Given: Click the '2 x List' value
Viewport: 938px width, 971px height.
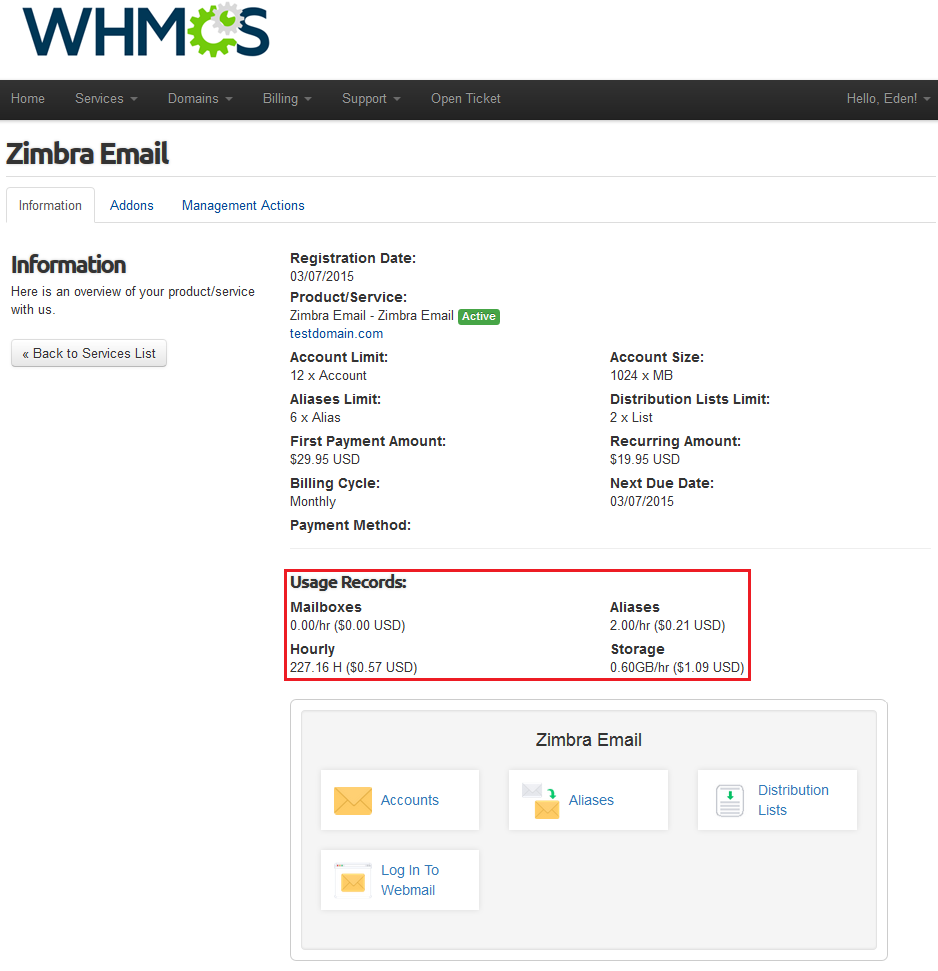Looking at the screenshot, I should pos(631,417).
